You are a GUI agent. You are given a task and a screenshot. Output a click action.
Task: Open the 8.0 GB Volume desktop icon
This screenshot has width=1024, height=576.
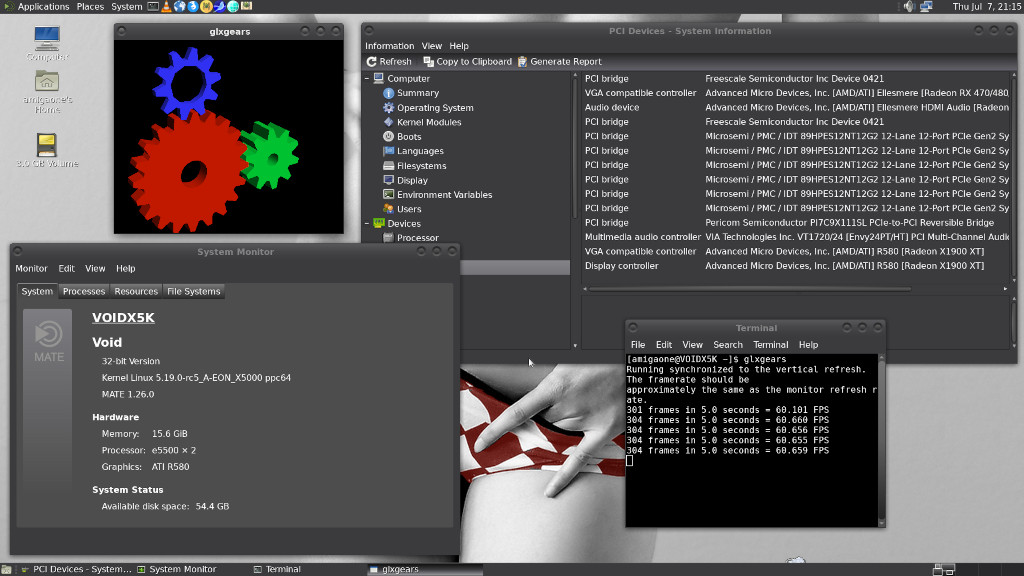click(47, 150)
